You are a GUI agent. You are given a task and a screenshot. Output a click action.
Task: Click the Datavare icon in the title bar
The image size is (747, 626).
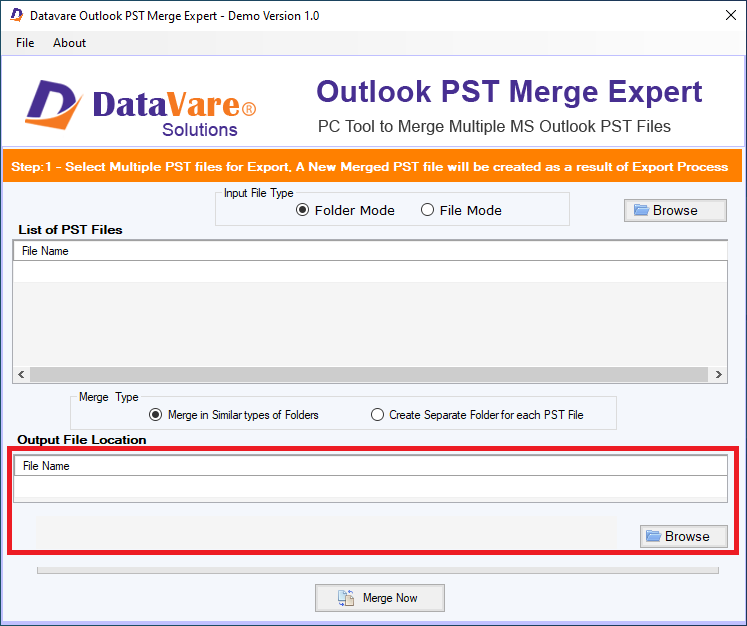(x=17, y=15)
